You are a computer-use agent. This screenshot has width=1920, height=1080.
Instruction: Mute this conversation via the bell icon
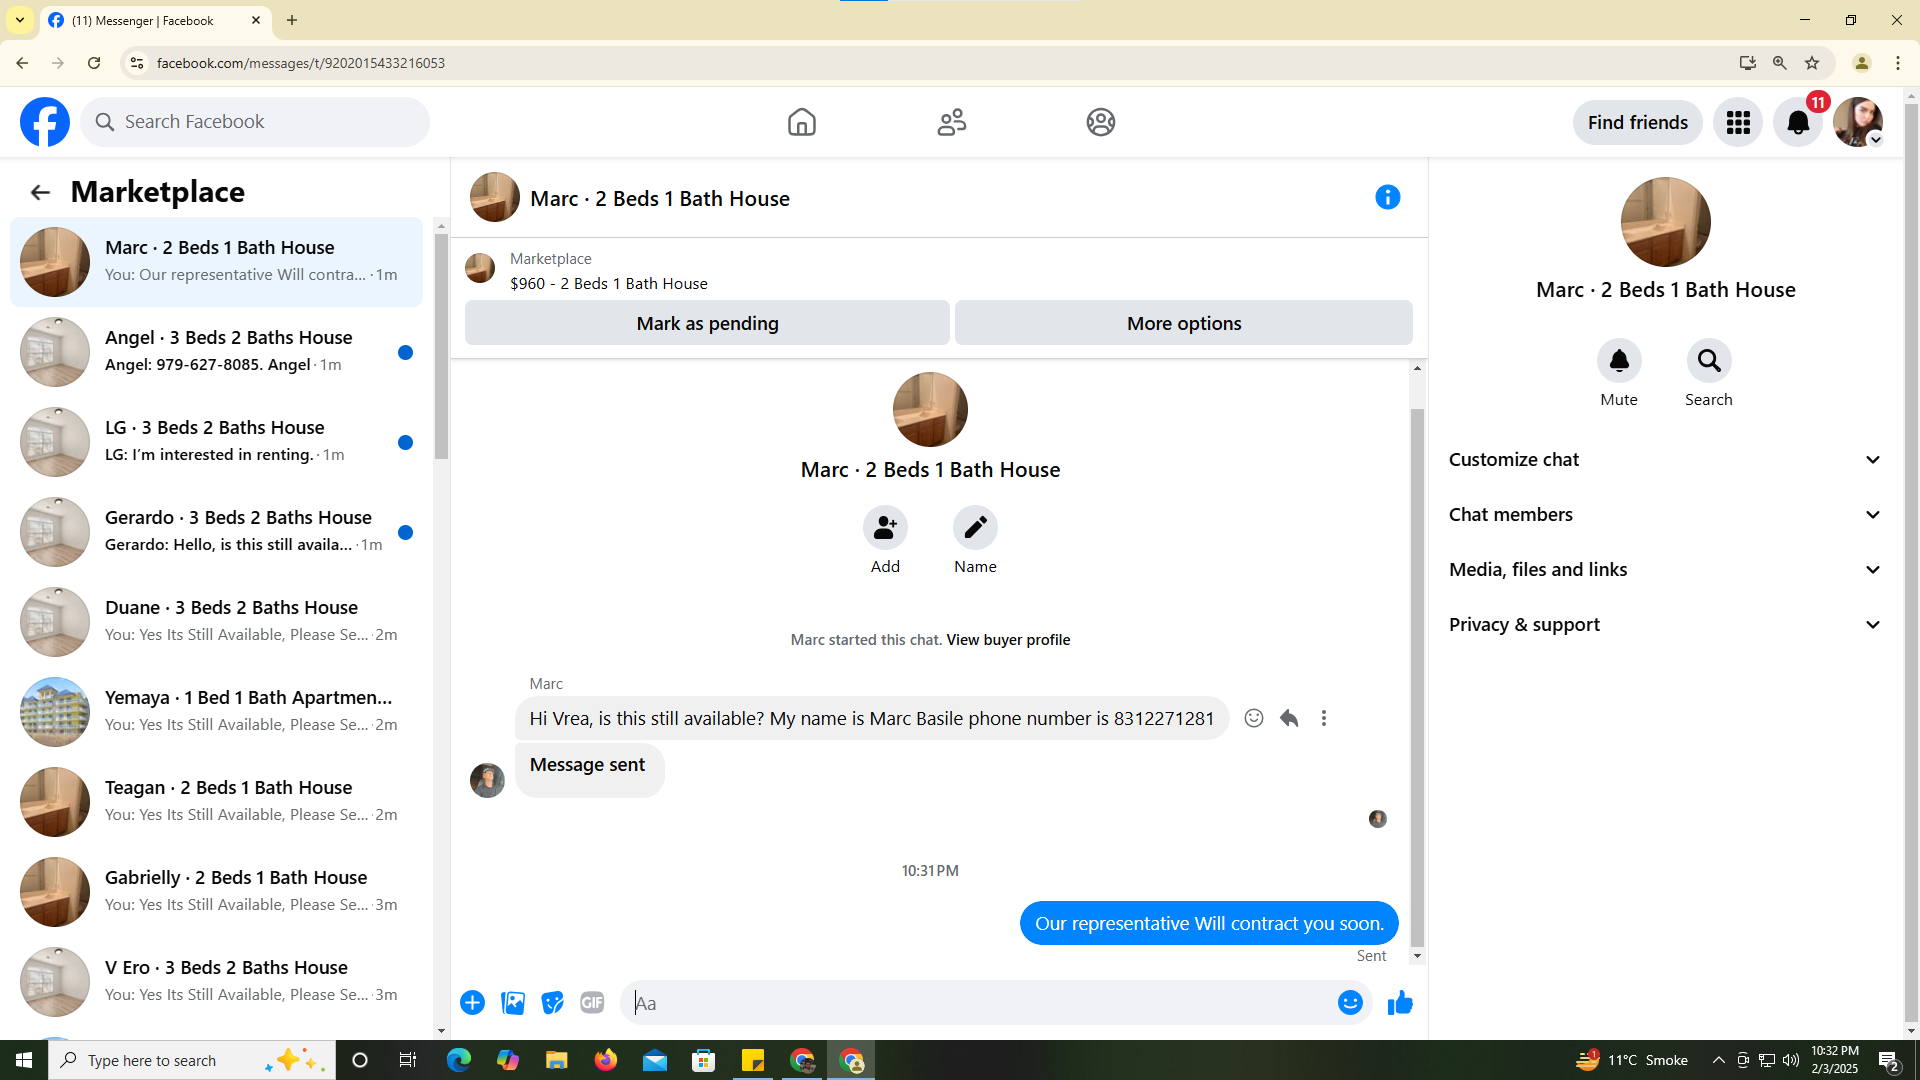pyautogui.click(x=1618, y=361)
